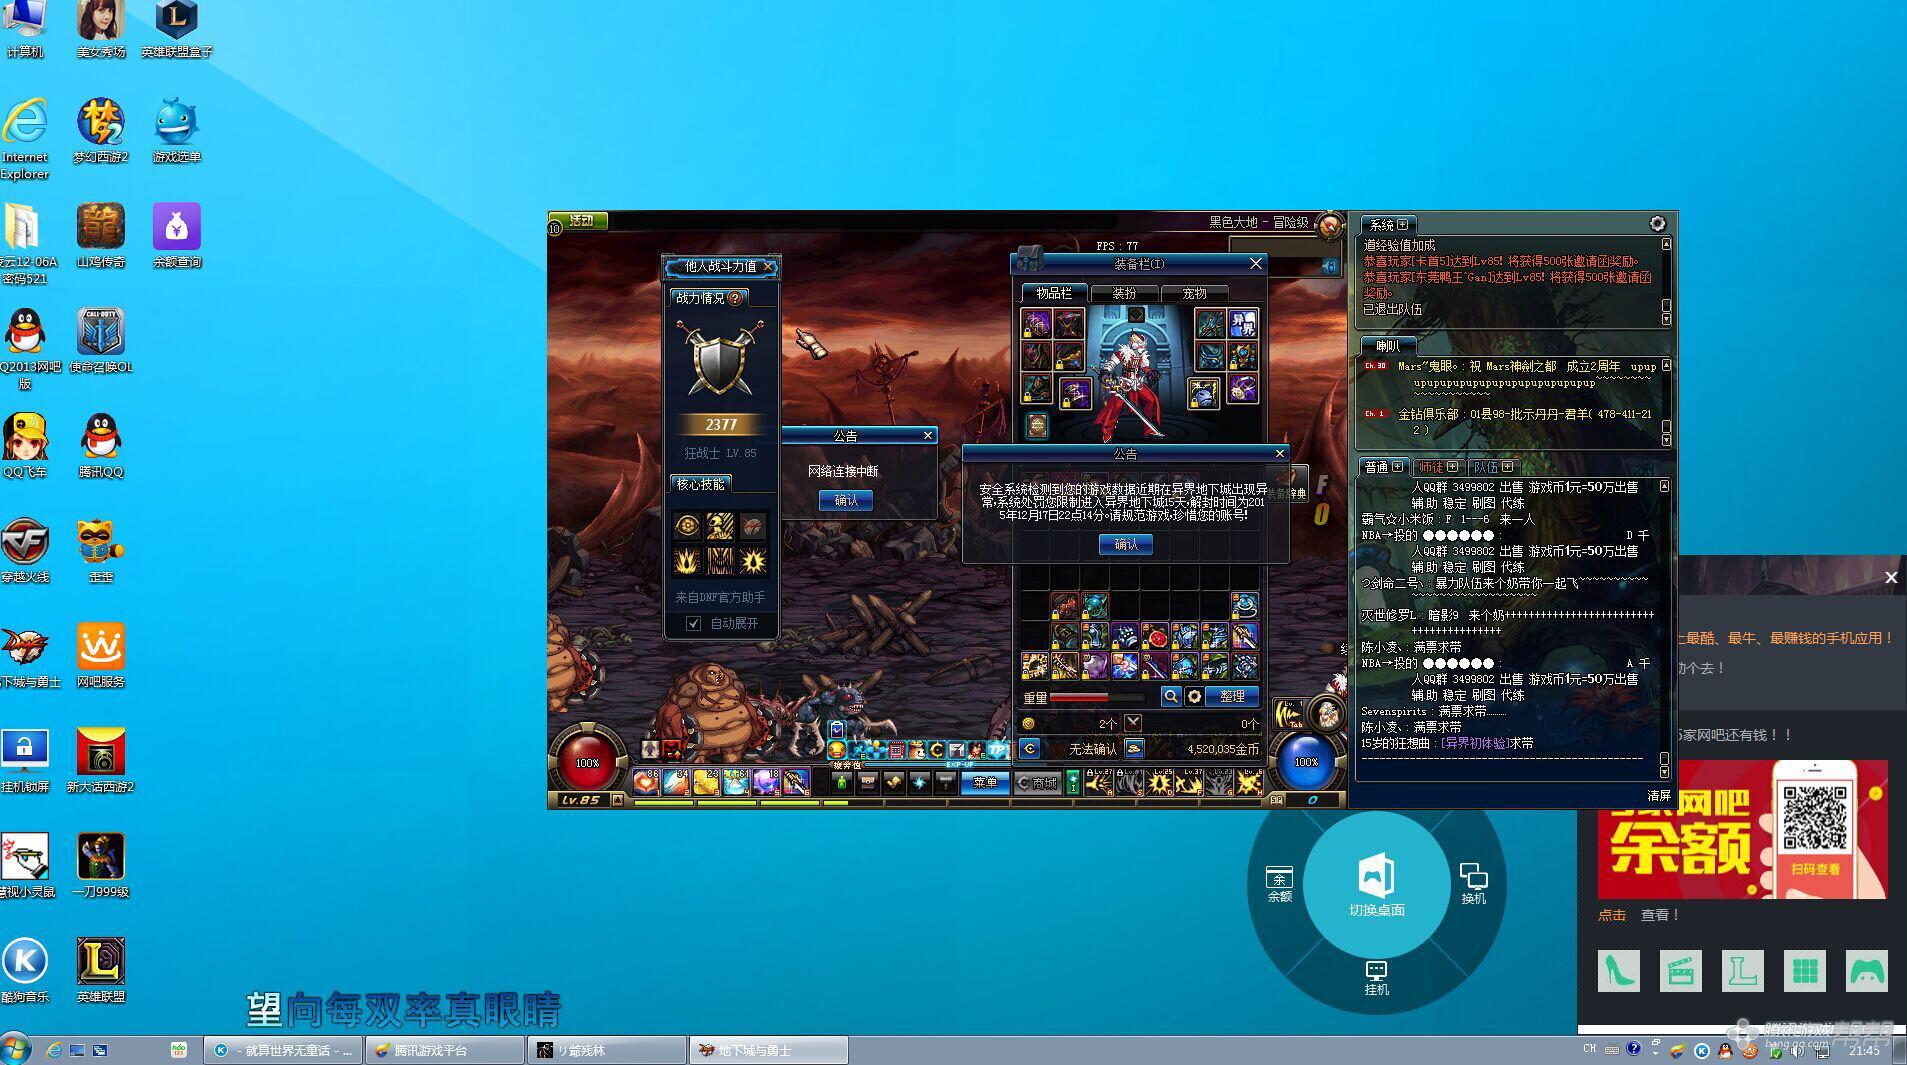Click the 整理 sort inventory button
The image size is (1907, 1065).
pyautogui.click(x=1232, y=696)
